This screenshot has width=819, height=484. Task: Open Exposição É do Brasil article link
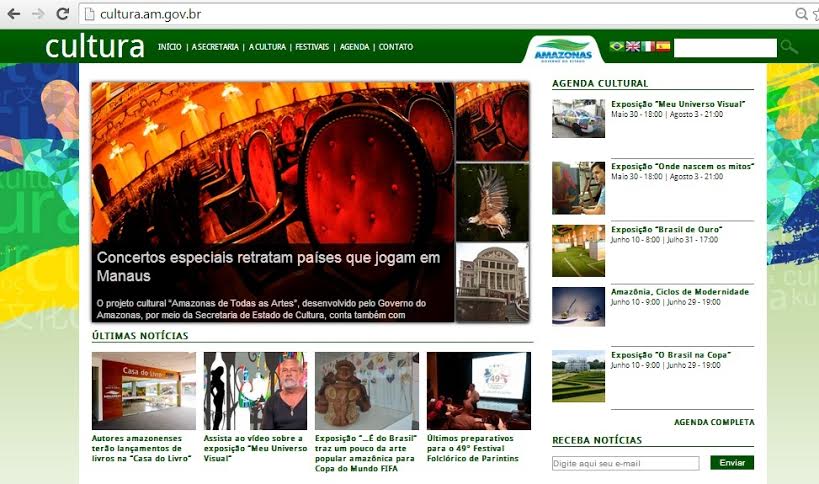pyautogui.click(x=366, y=453)
